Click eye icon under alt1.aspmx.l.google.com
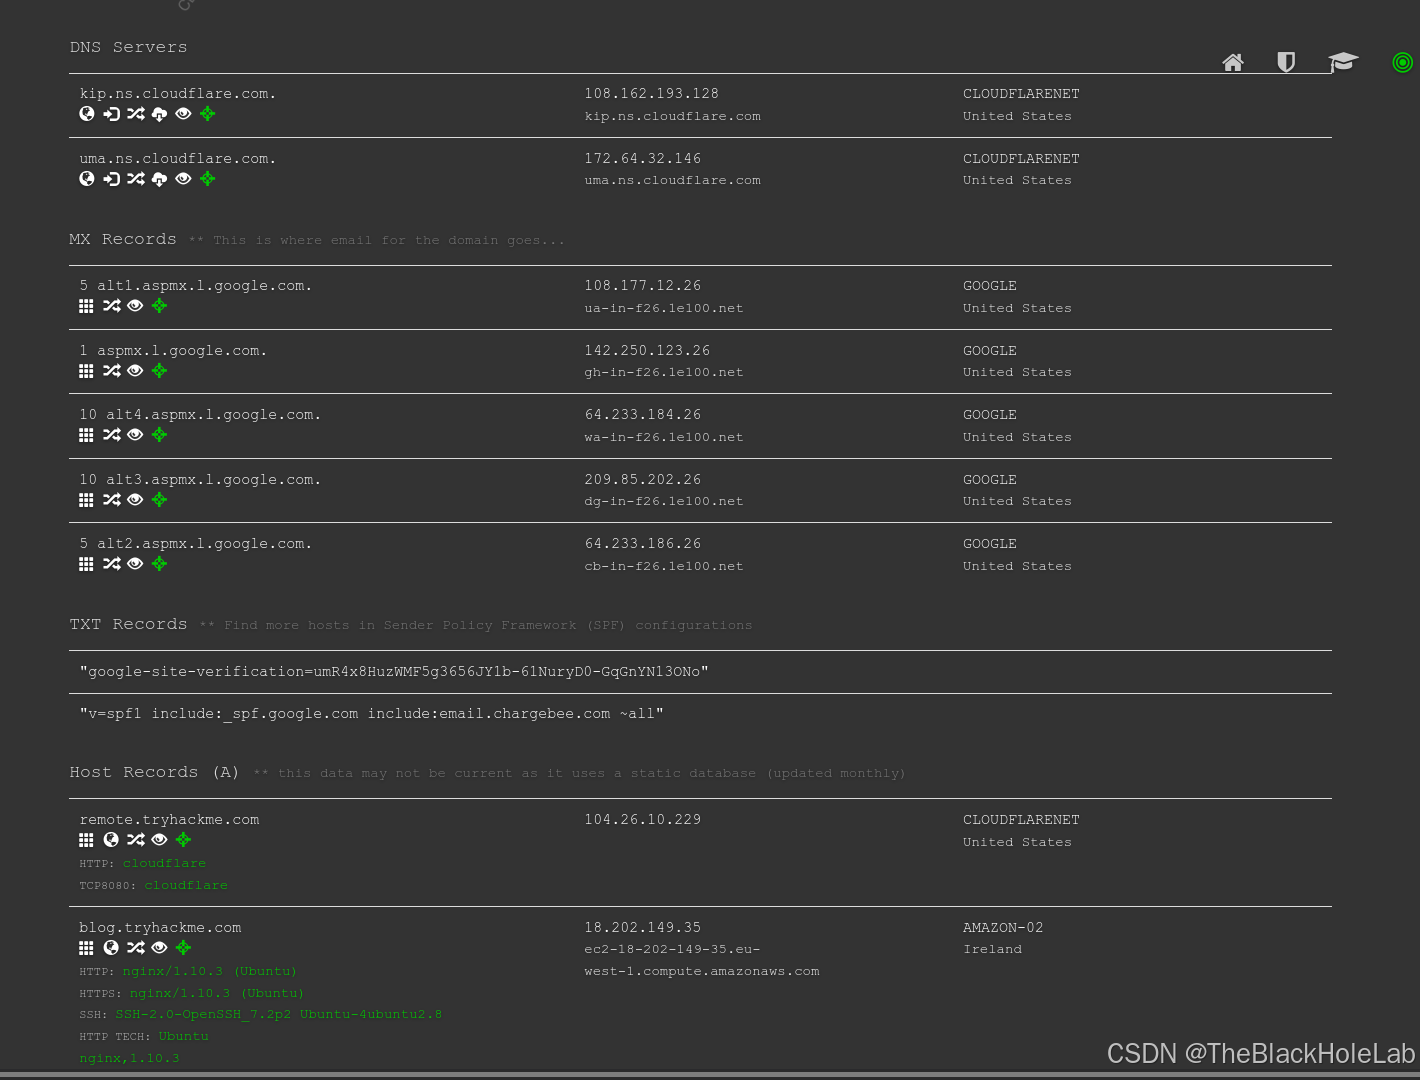Viewport: 1420px width, 1080px height. pyautogui.click(x=135, y=306)
